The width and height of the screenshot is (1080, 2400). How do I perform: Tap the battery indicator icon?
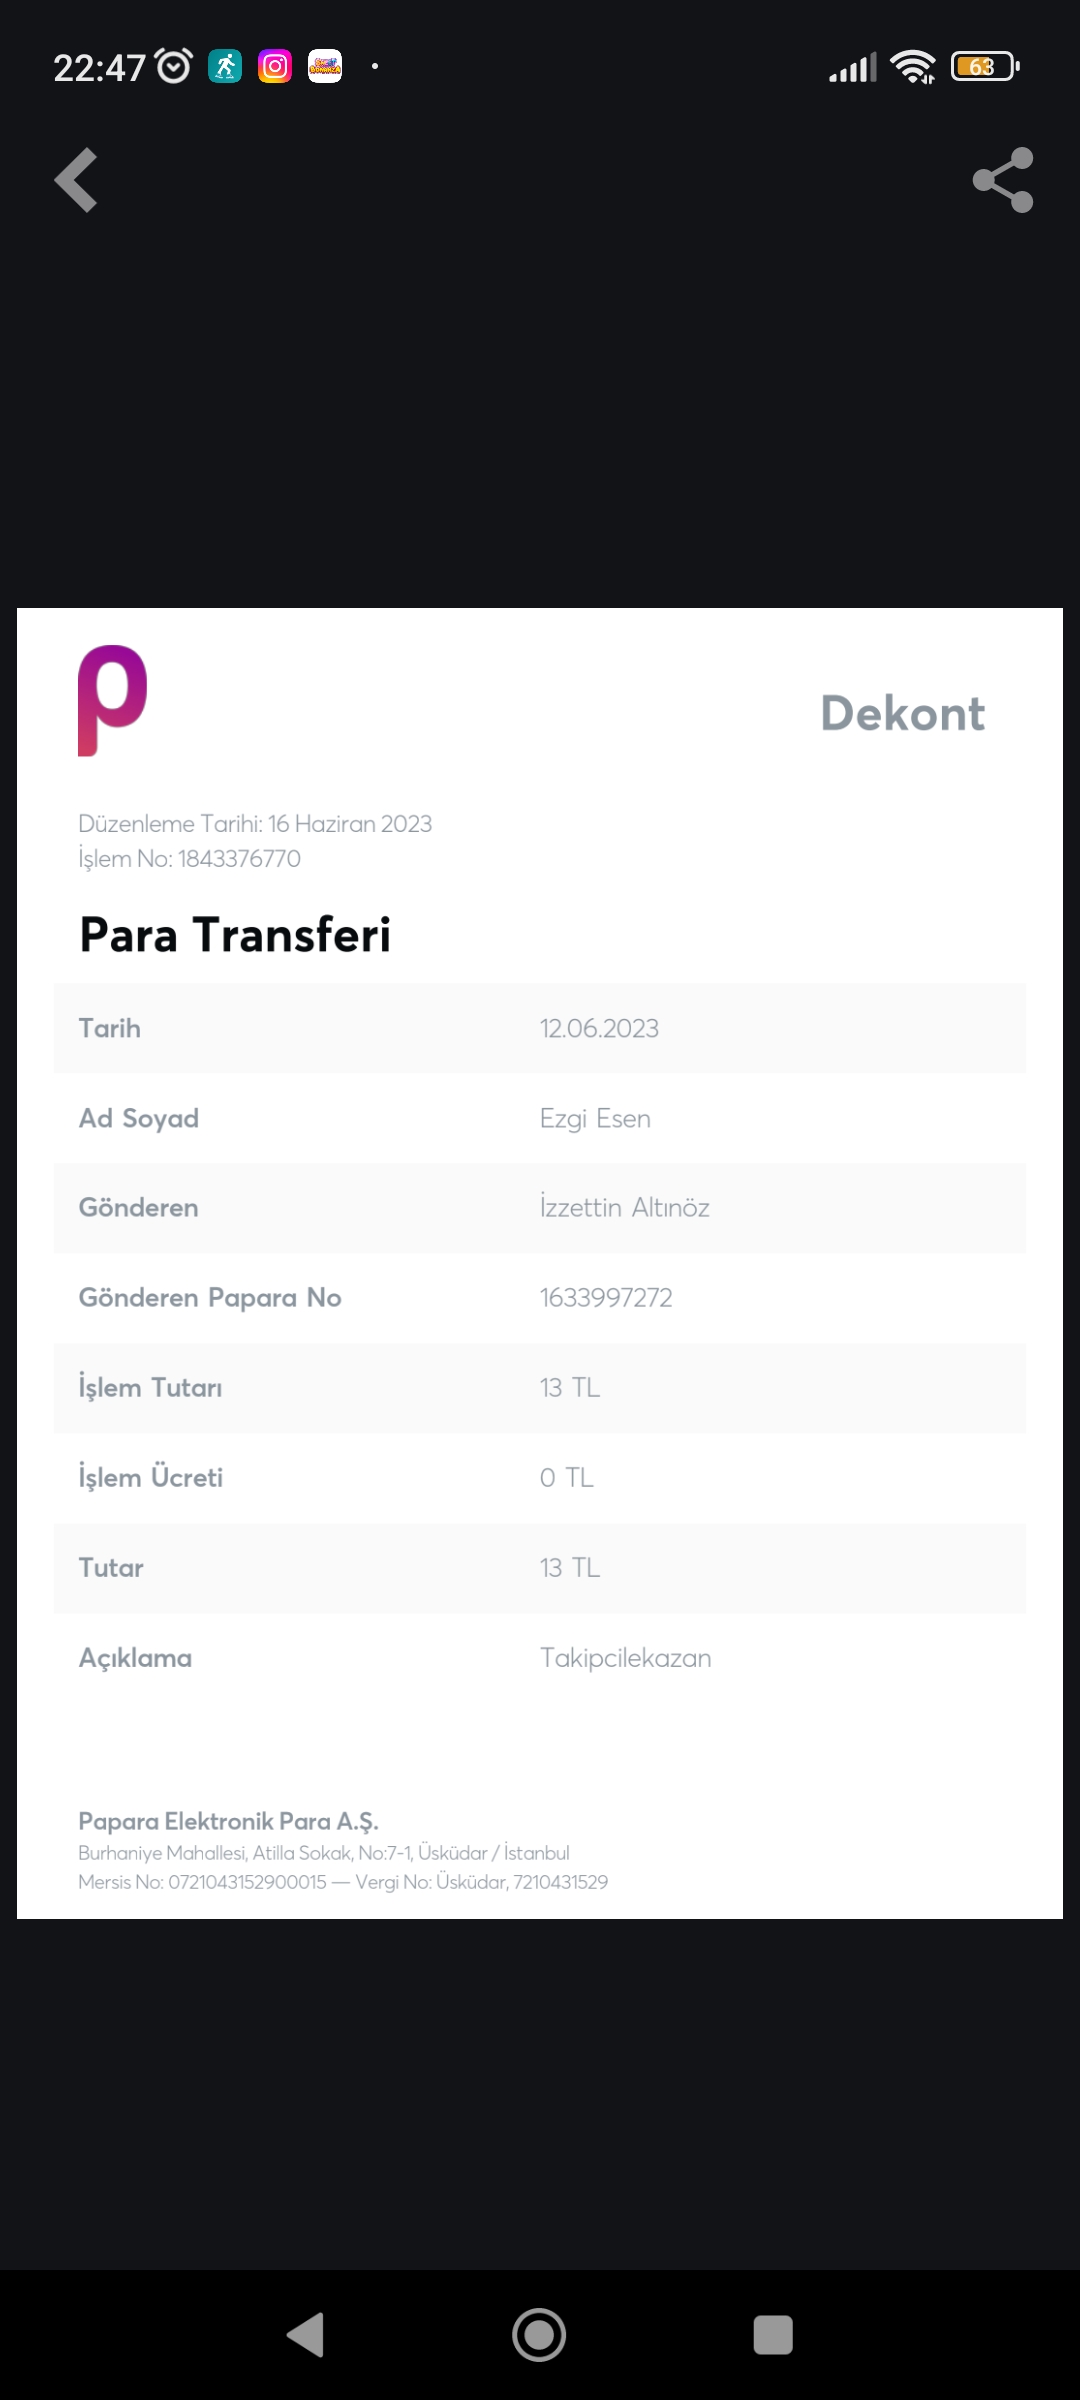click(x=985, y=67)
